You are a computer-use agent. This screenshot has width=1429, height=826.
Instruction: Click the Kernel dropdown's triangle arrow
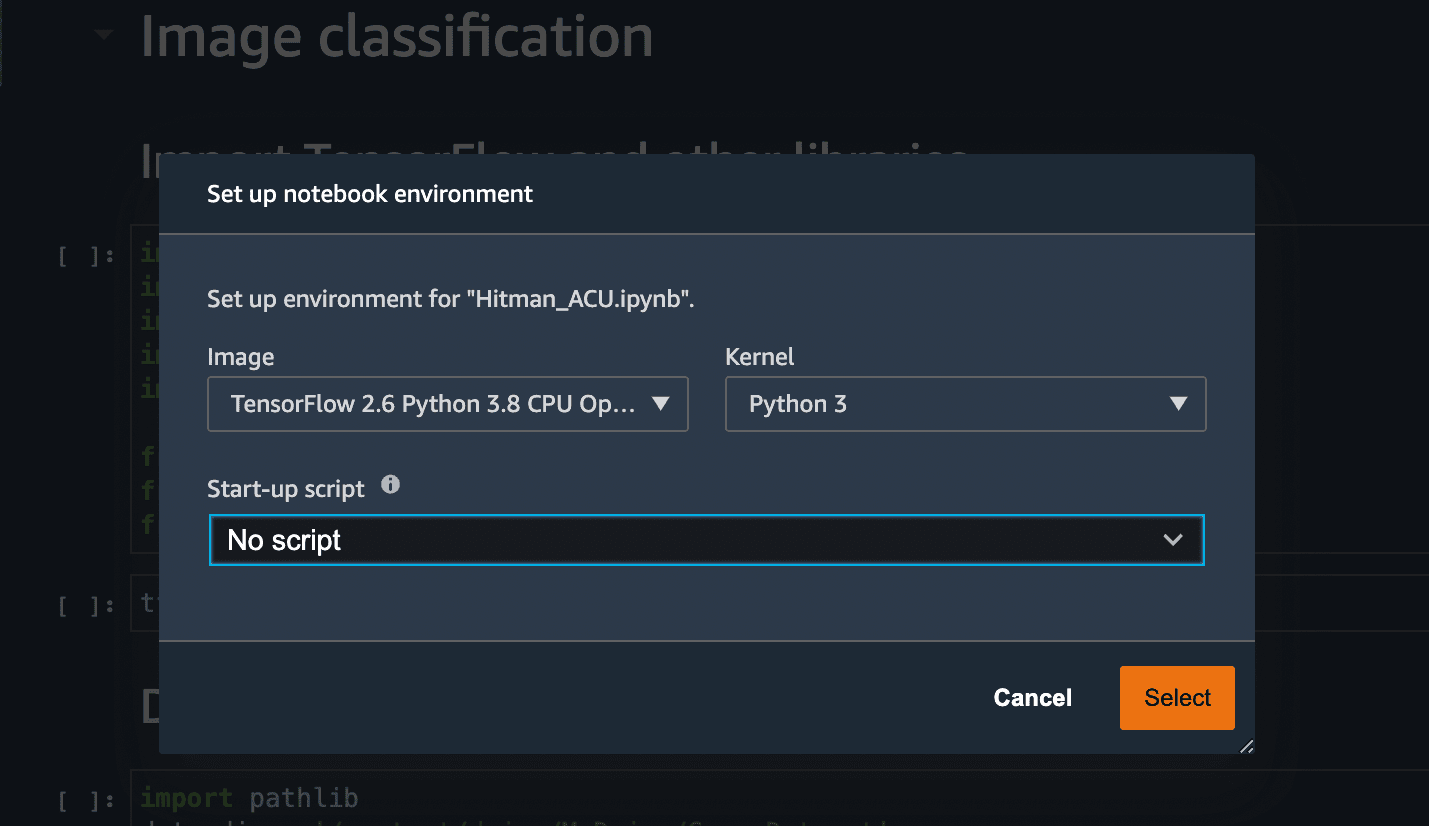click(1178, 404)
